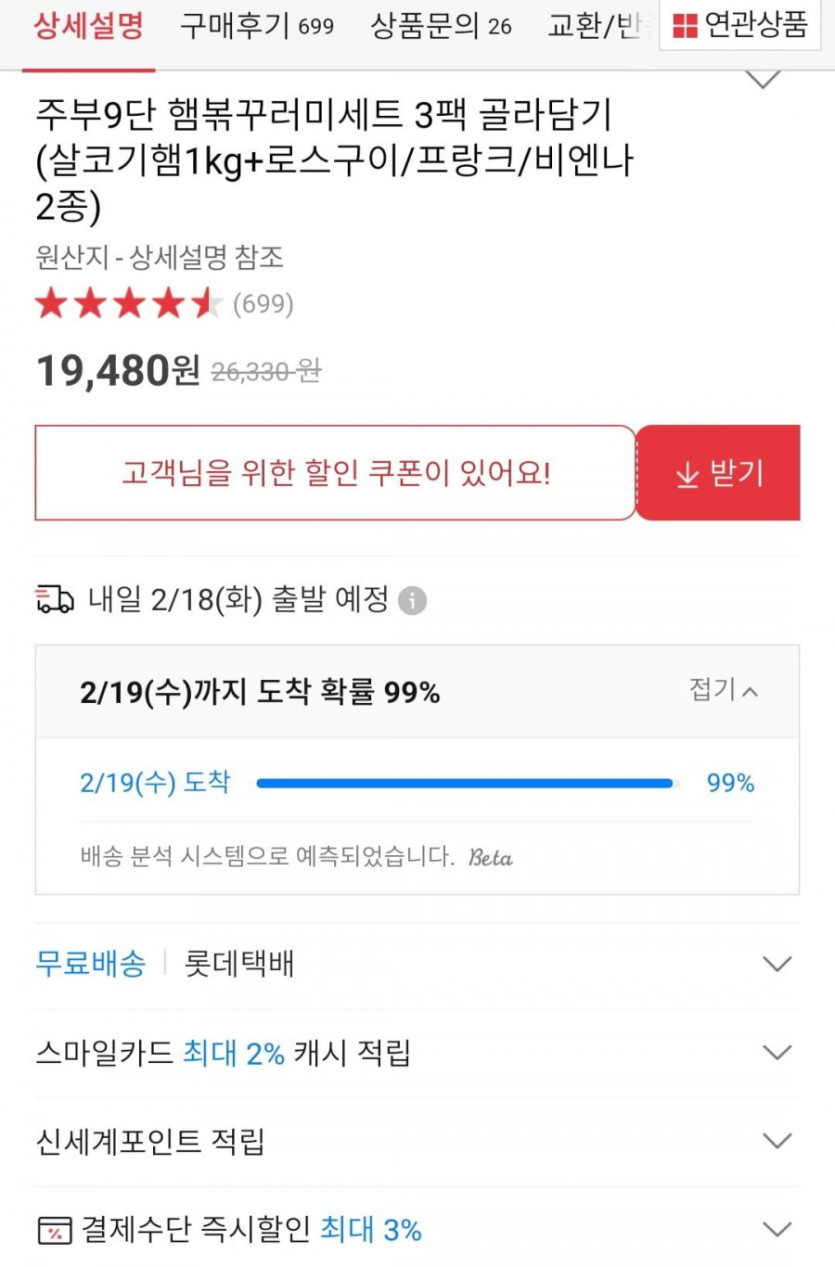Click the info icon beside departure date
Screen dimensions: 835x1267
pos(412,601)
